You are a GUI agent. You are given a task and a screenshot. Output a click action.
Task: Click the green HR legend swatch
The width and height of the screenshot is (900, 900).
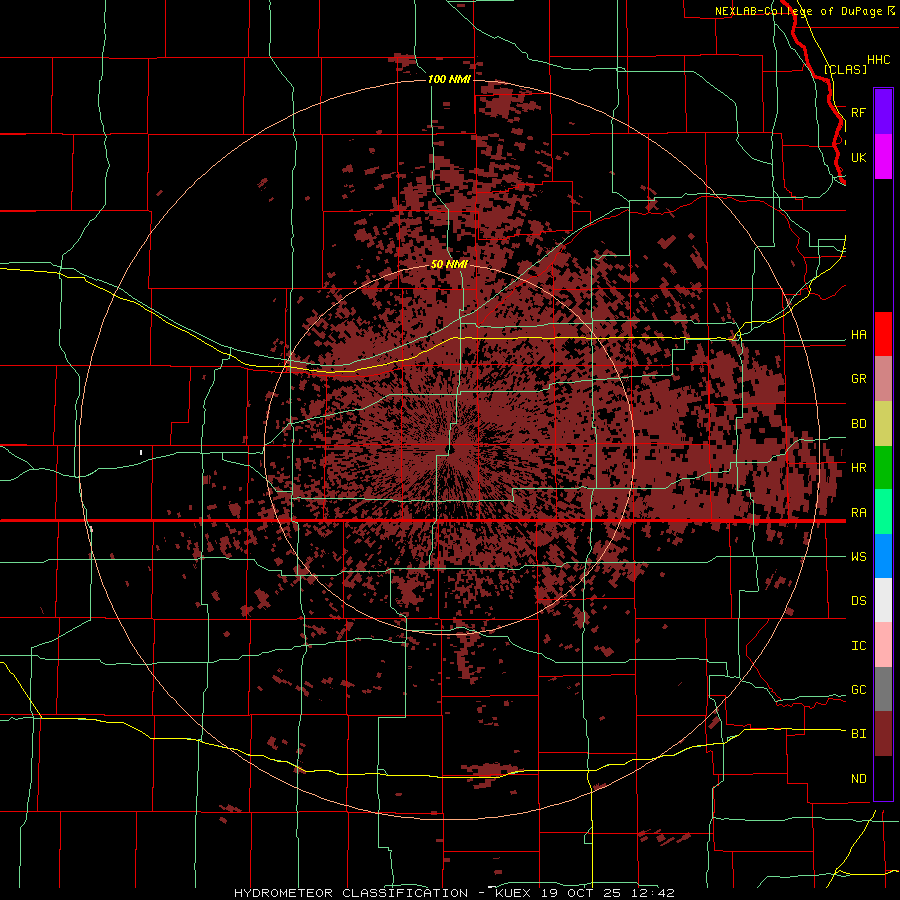click(x=883, y=468)
